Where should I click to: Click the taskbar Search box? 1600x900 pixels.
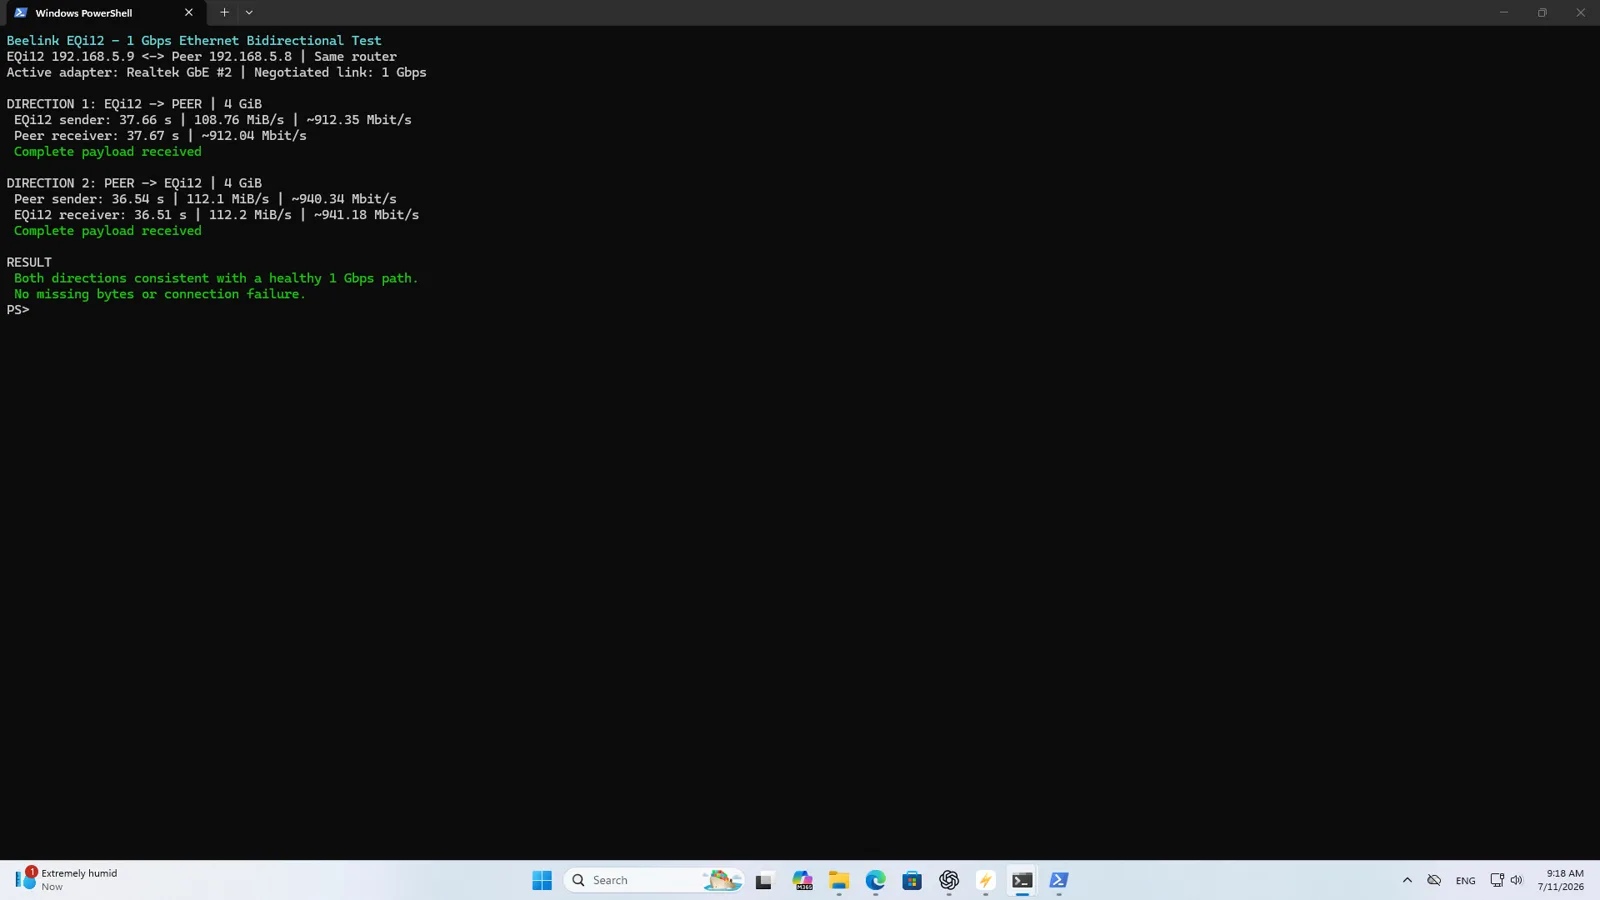coord(655,880)
